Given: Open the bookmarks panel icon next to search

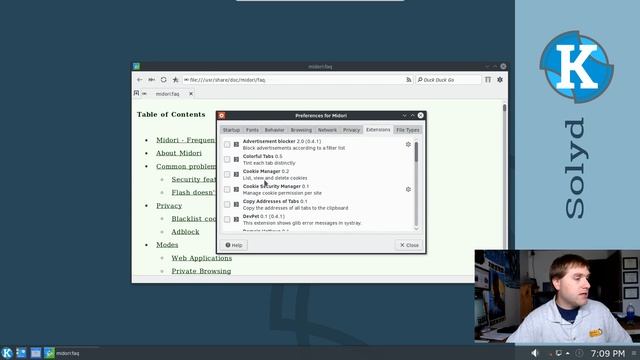Looking at the screenshot, I should (488, 80).
